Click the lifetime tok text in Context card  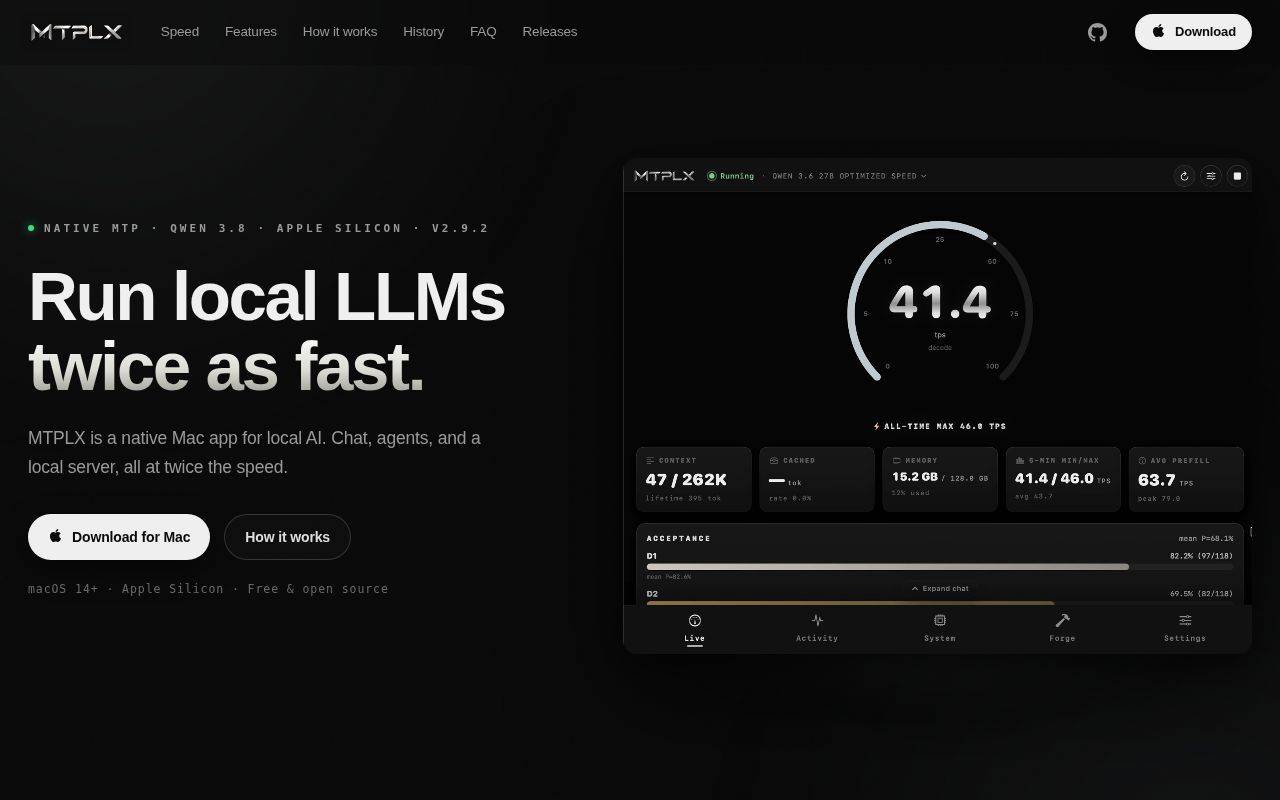pos(683,498)
